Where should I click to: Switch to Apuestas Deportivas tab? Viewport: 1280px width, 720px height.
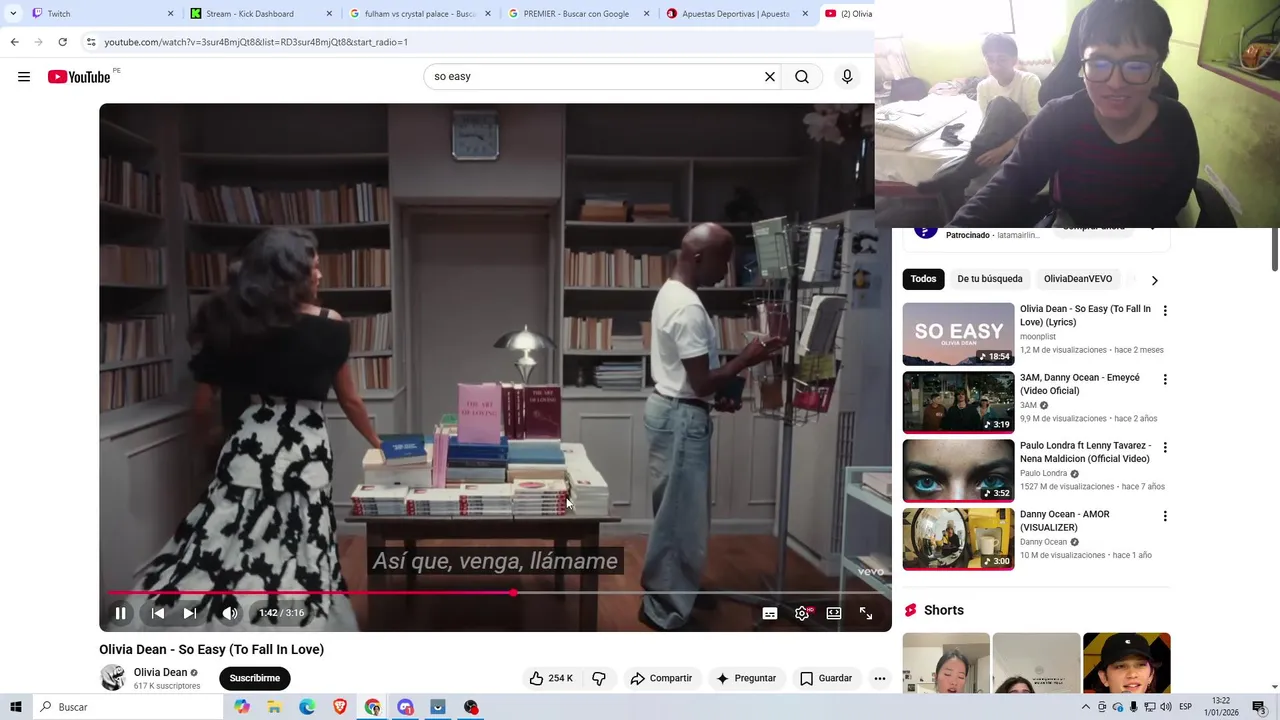pyautogui.click(x=737, y=14)
